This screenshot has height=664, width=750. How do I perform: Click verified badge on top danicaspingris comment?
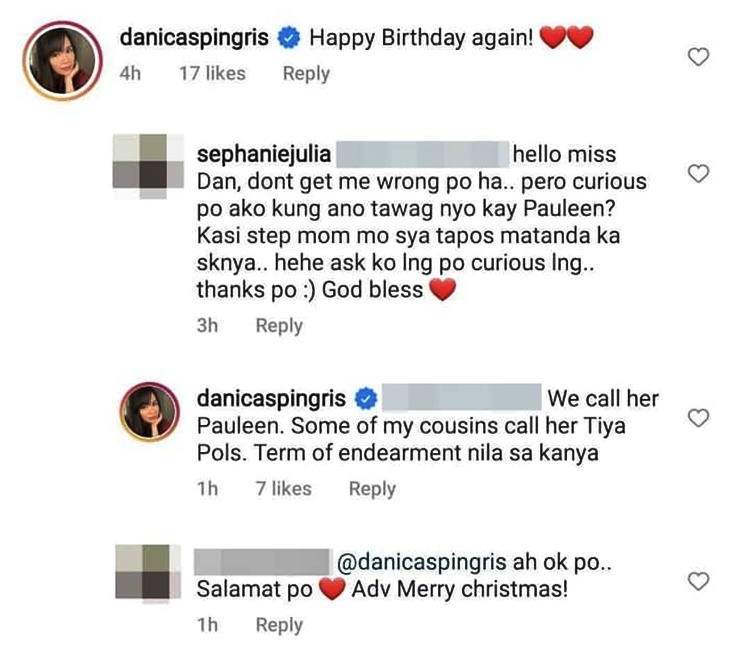(289, 38)
